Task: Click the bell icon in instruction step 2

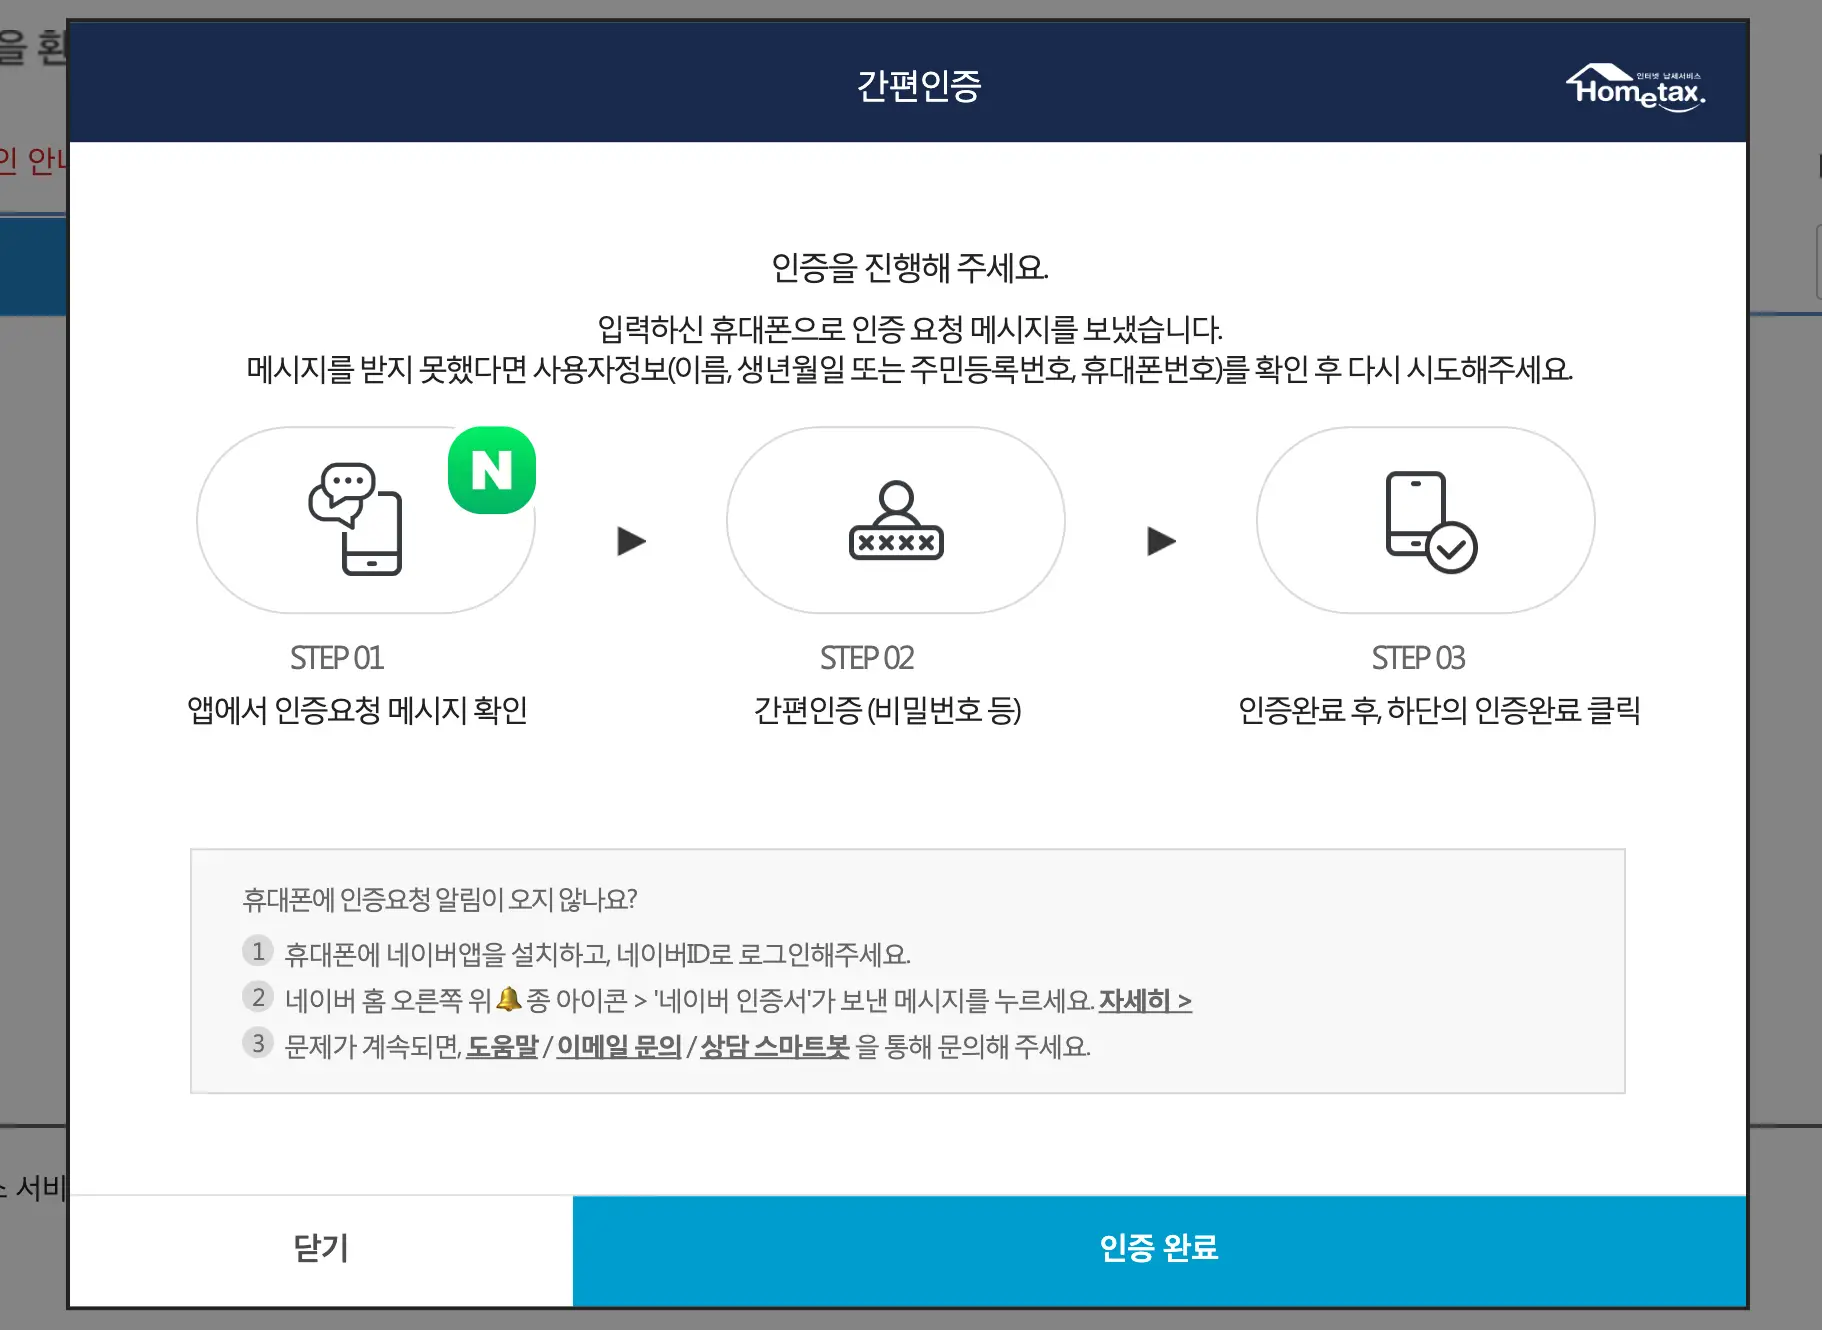Action: click(x=508, y=997)
